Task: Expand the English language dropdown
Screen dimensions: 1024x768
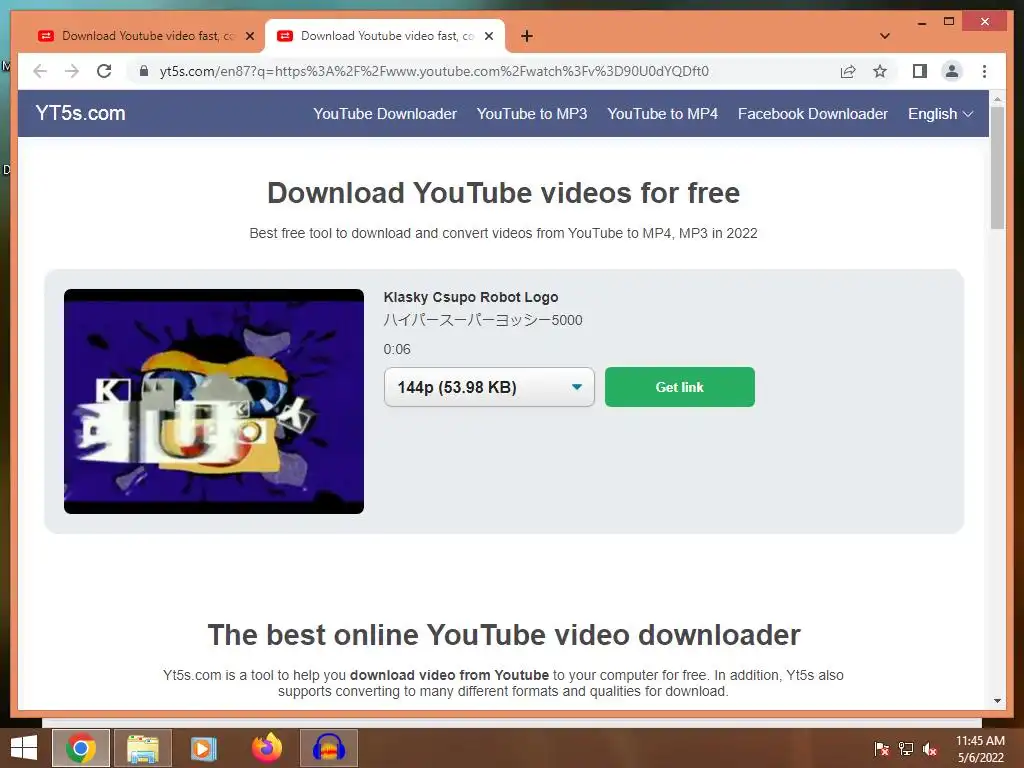Action: 940,114
